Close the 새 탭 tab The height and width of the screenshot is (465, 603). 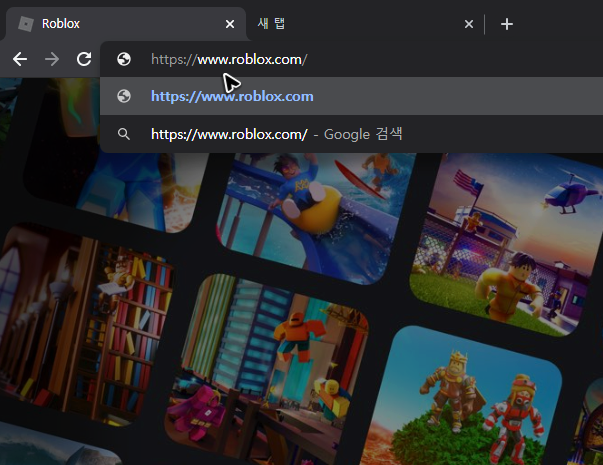coord(469,24)
